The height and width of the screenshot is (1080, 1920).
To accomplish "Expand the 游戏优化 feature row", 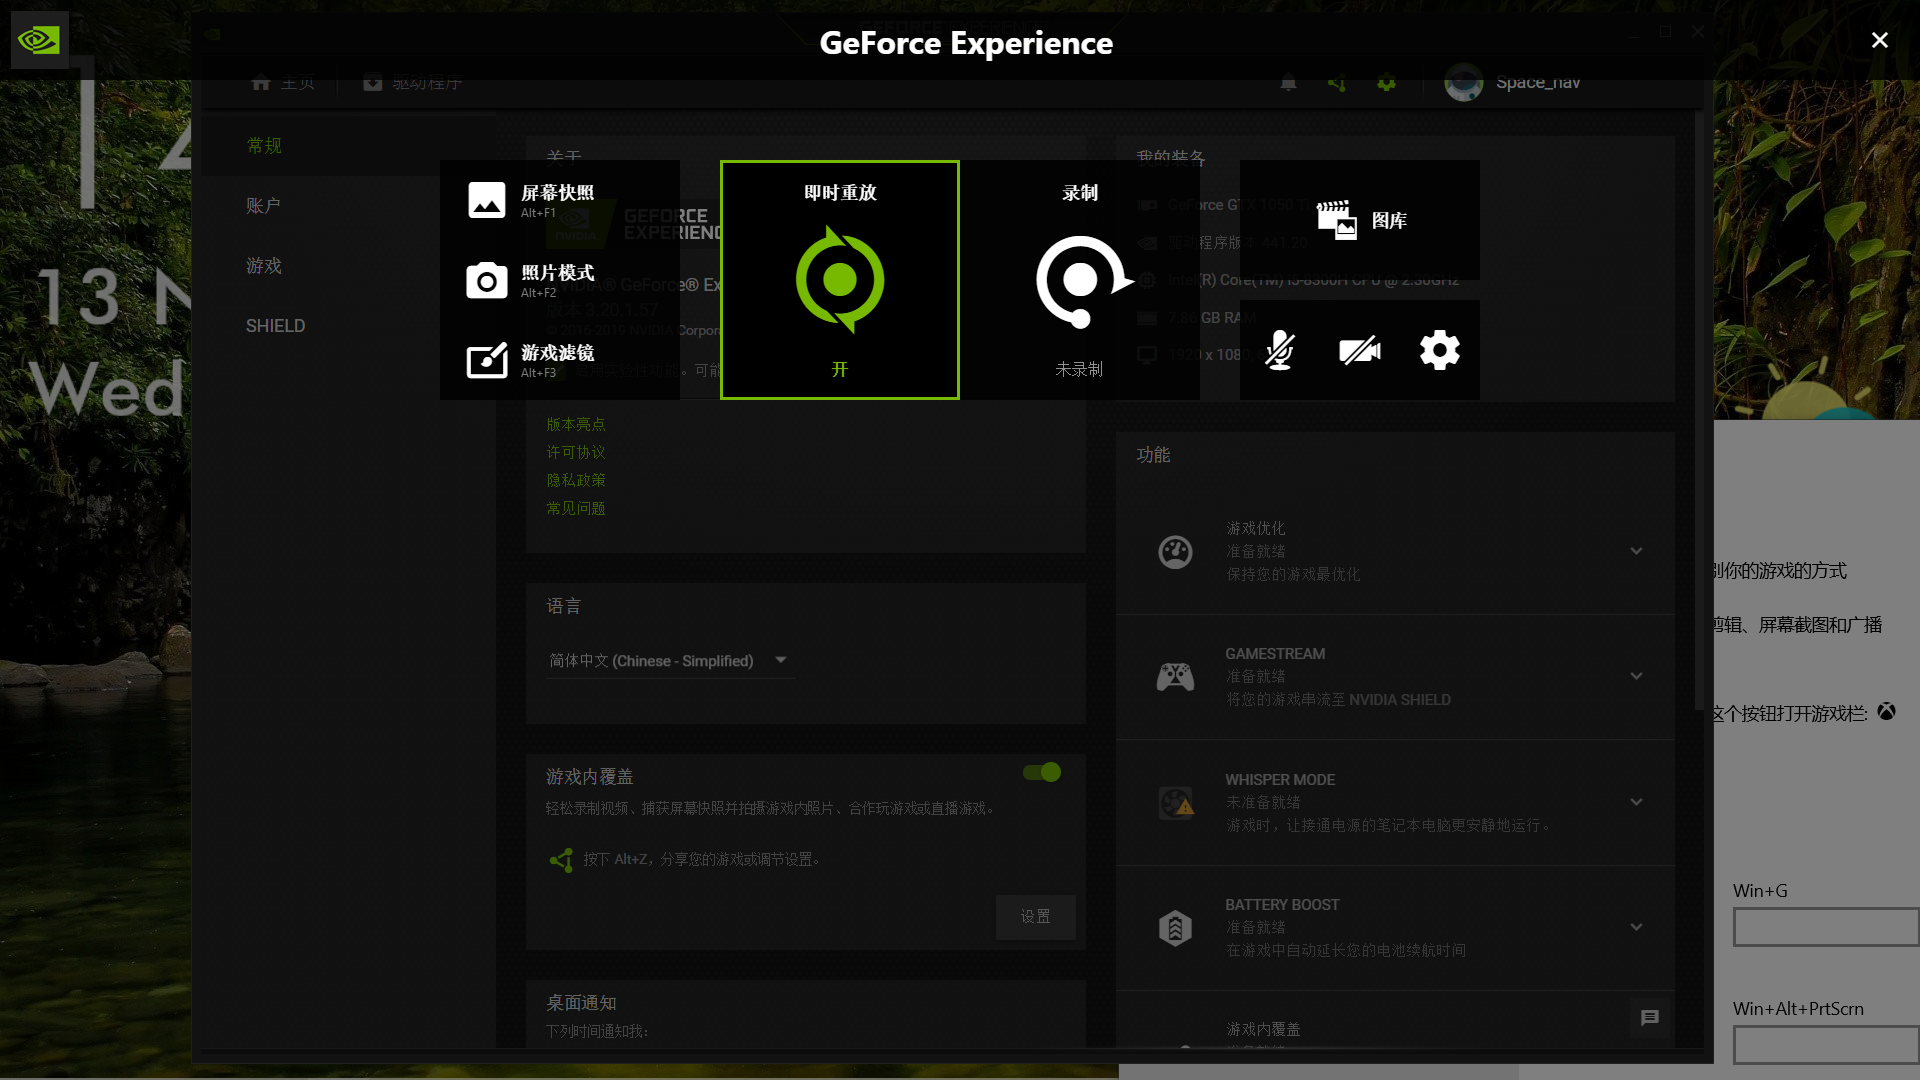I will click(1636, 551).
